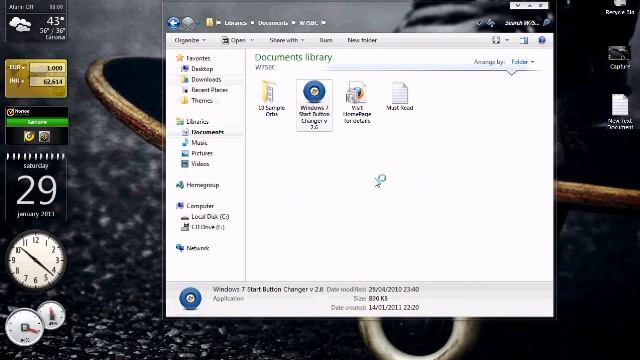Open Arrange by Folder dropdown
This screenshot has height=360, width=640.
click(x=522, y=62)
